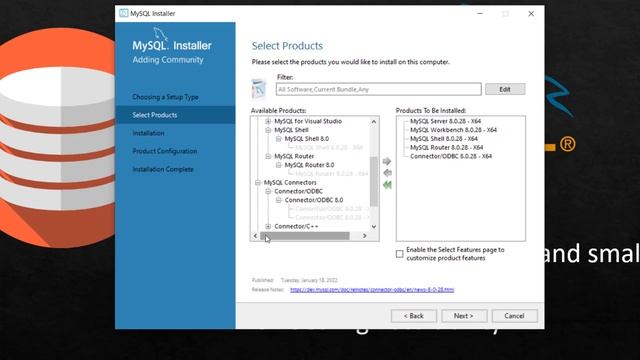Click the scroll left arrow in Available Products
Screen dimensions: 640x360
[256, 236]
